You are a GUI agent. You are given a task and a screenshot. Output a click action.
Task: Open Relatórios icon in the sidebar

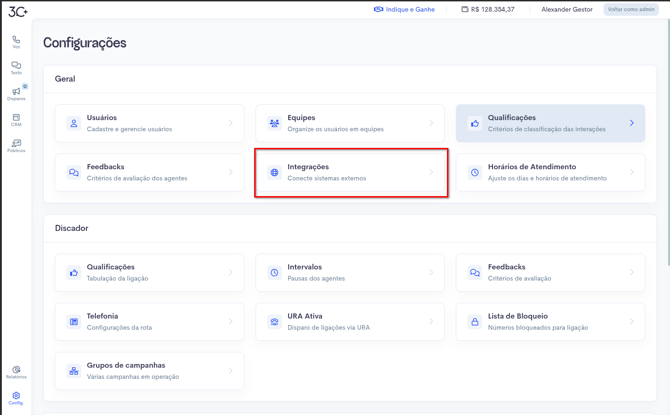tap(16, 371)
